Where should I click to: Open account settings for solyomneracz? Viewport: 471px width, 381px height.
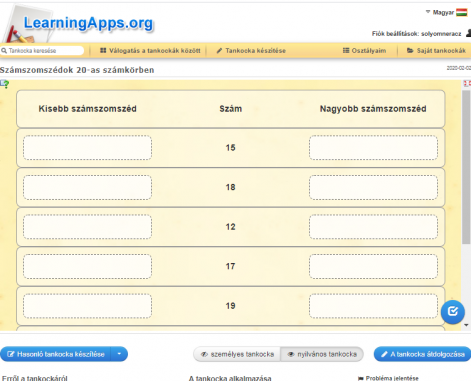pos(416,34)
